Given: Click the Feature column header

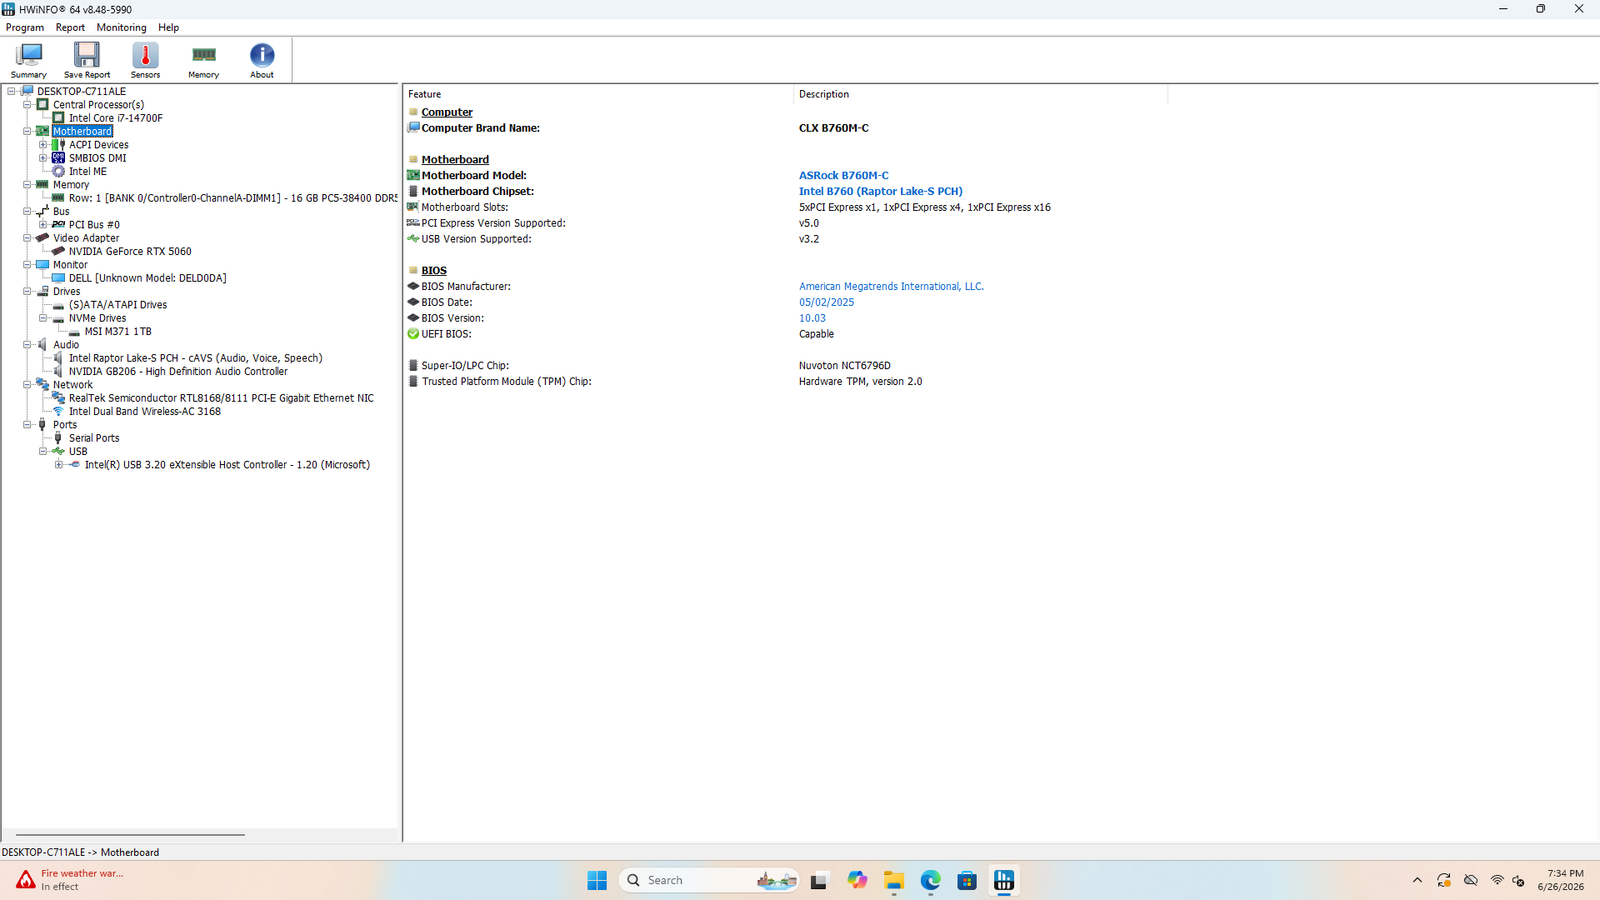Looking at the screenshot, I should point(598,94).
